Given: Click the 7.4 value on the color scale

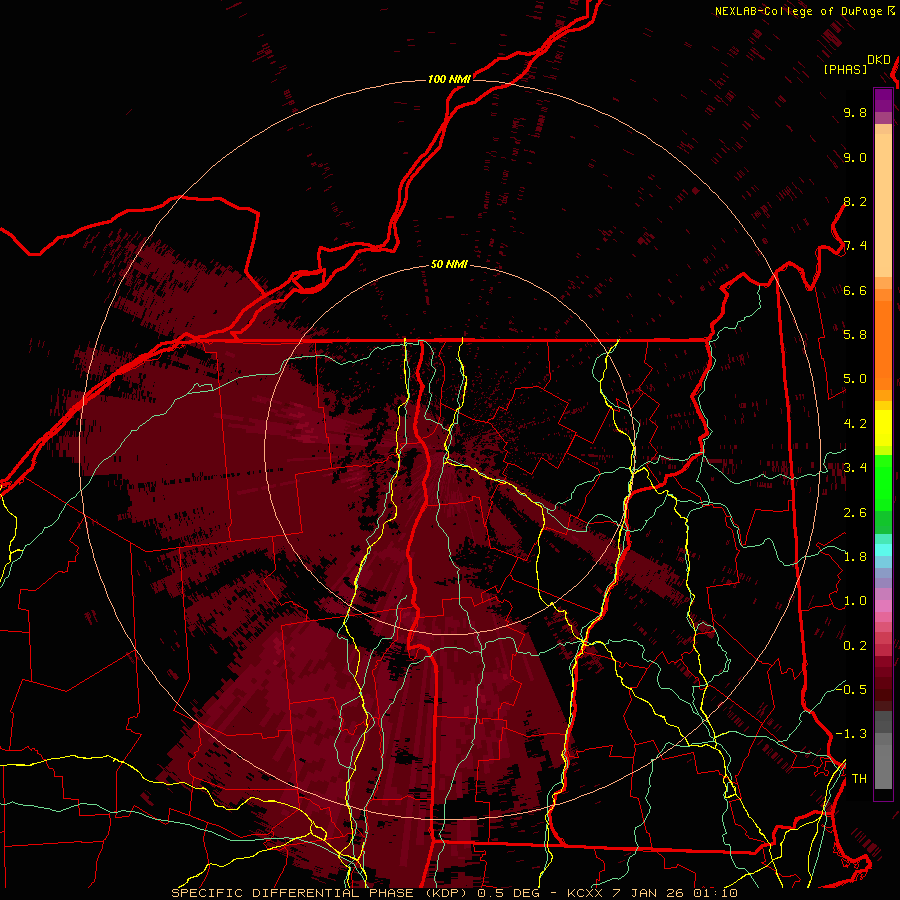Looking at the screenshot, I should 855,246.
